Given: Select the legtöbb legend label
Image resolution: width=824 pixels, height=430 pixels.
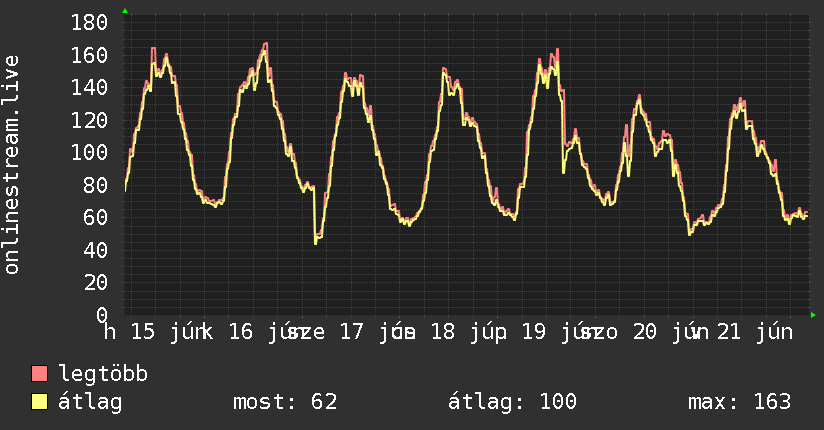Looking at the screenshot, I should tap(103, 373).
